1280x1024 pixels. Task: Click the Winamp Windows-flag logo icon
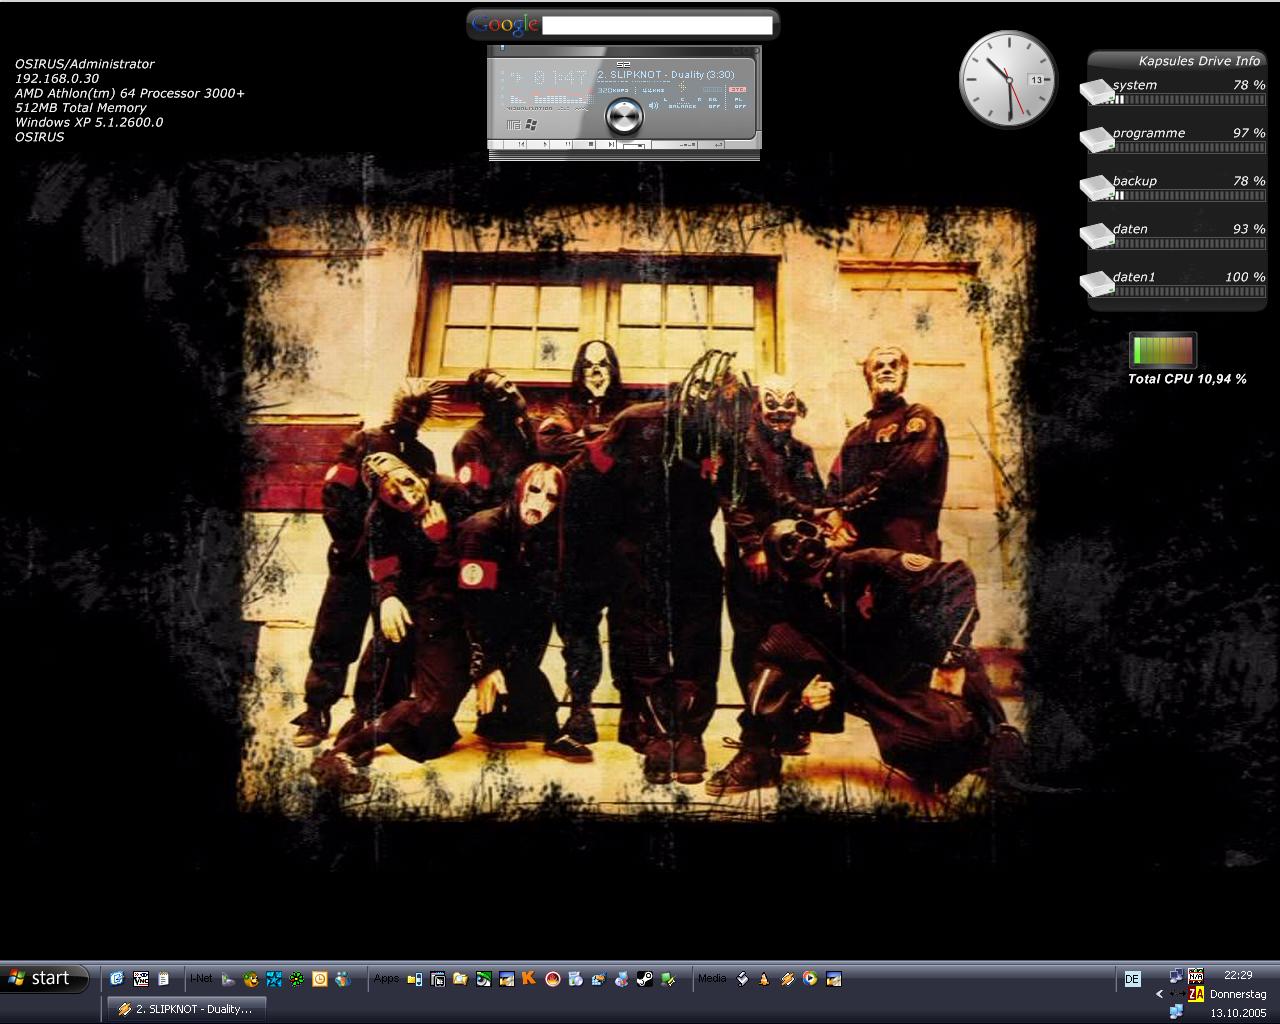(x=531, y=125)
